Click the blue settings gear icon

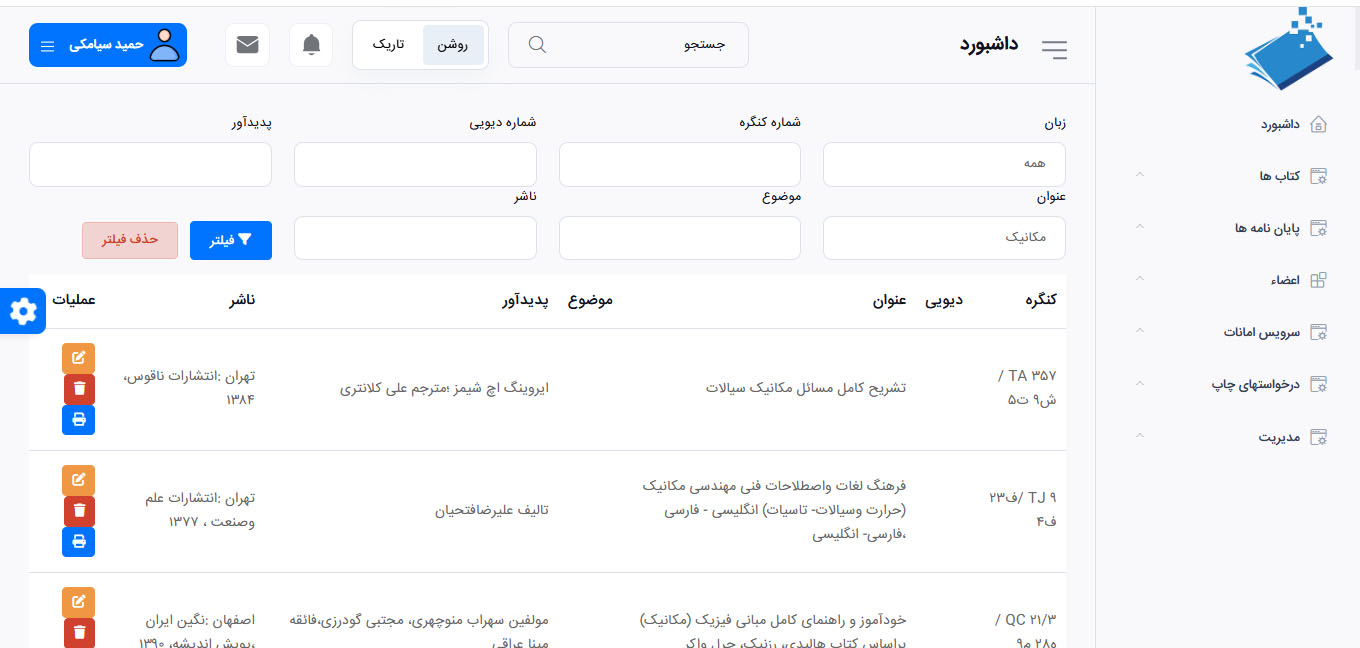tap(22, 312)
